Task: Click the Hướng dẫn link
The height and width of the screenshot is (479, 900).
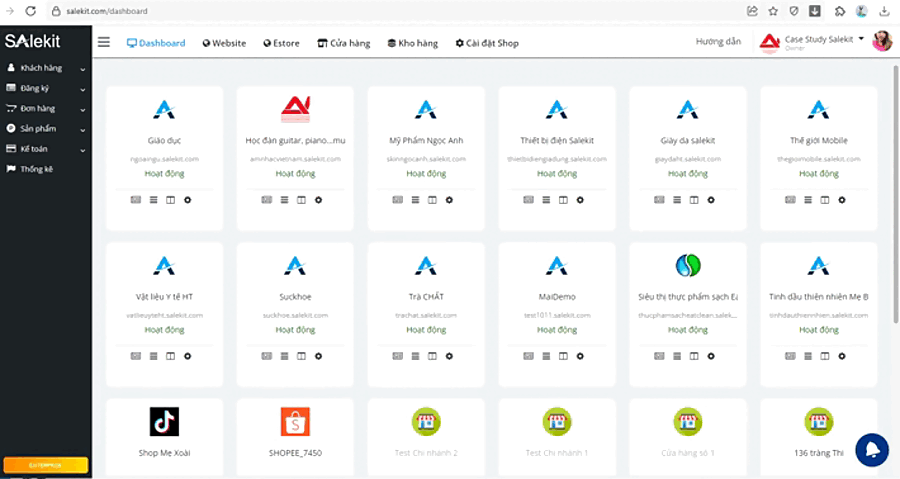Action: point(718,42)
